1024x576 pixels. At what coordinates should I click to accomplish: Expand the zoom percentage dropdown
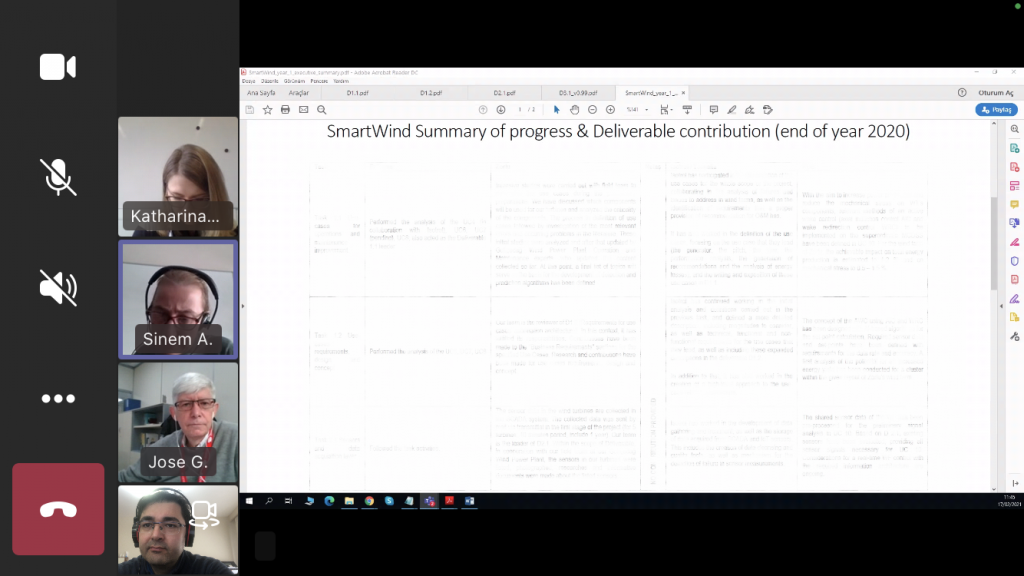(x=647, y=110)
